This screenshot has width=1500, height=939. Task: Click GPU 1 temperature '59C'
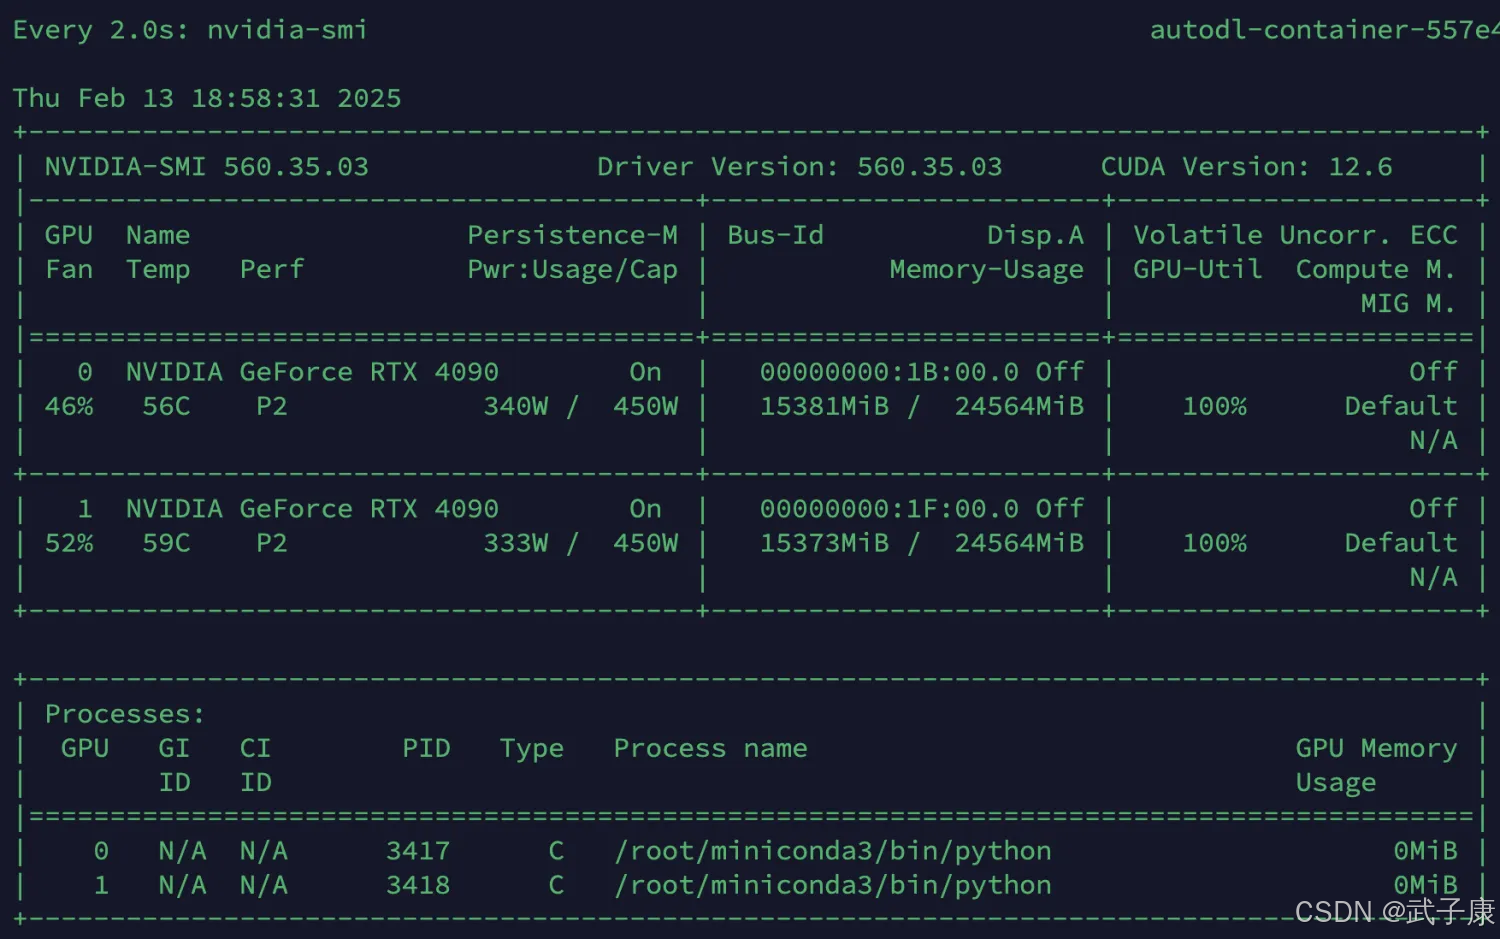[x=166, y=543]
